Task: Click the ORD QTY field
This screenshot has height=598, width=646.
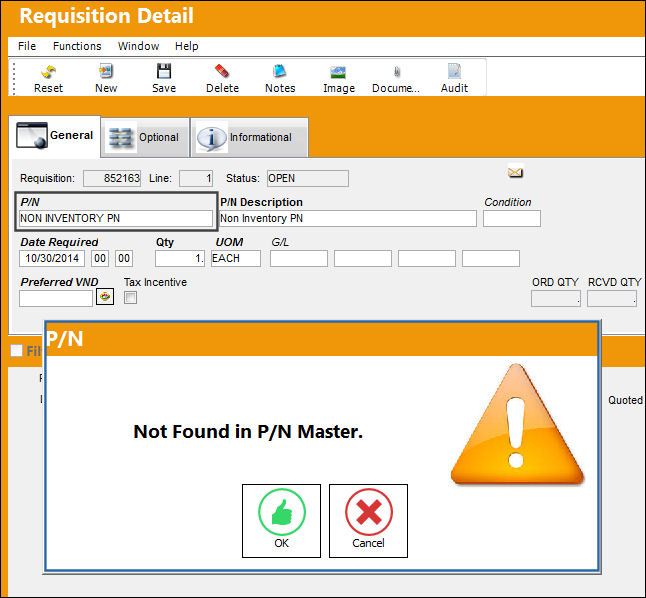Action: (x=556, y=298)
